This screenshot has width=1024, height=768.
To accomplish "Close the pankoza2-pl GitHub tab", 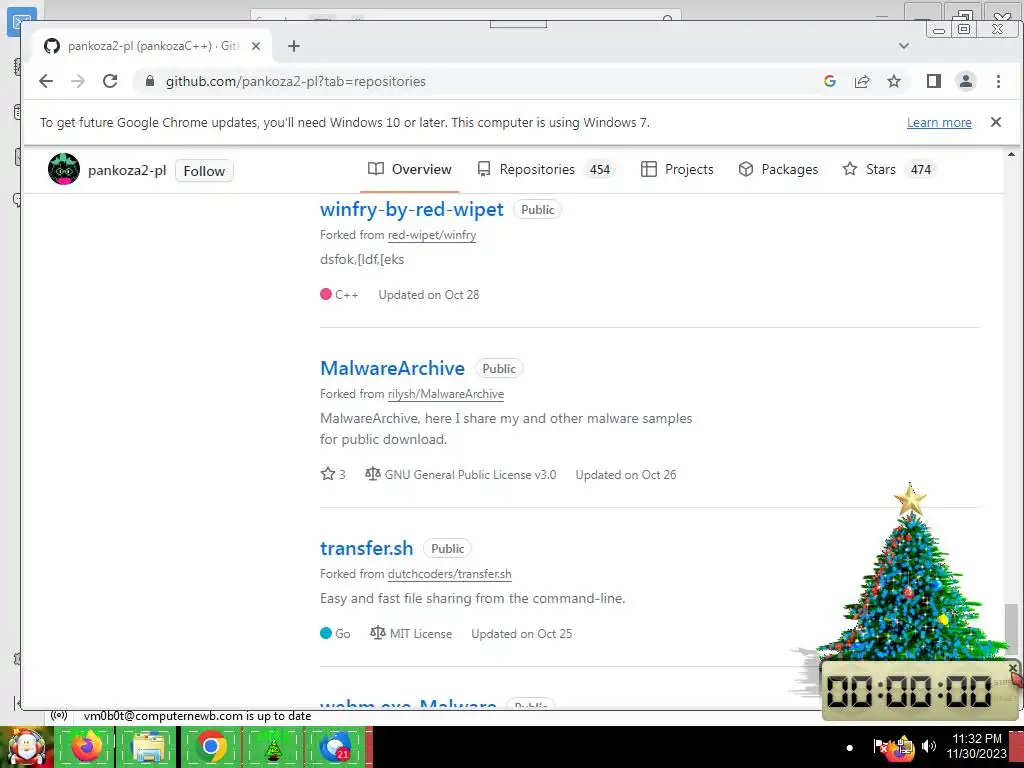I will tap(256, 46).
